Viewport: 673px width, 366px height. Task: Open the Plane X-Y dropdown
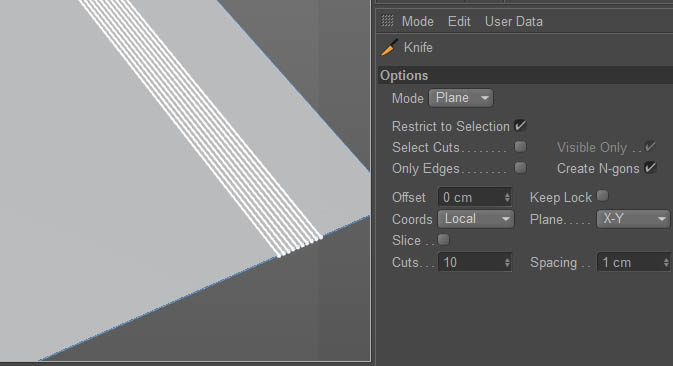click(633, 219)
